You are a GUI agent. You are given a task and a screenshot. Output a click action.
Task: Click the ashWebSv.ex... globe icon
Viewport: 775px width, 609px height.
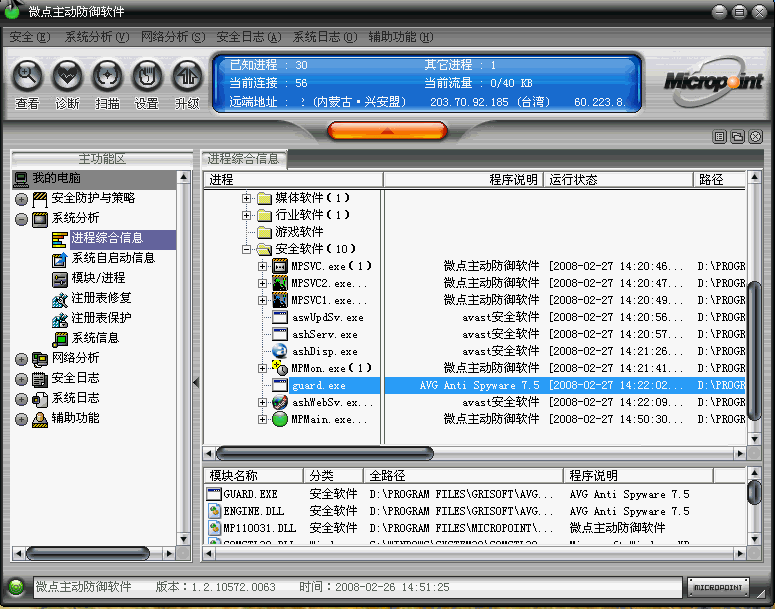(280, 402)
